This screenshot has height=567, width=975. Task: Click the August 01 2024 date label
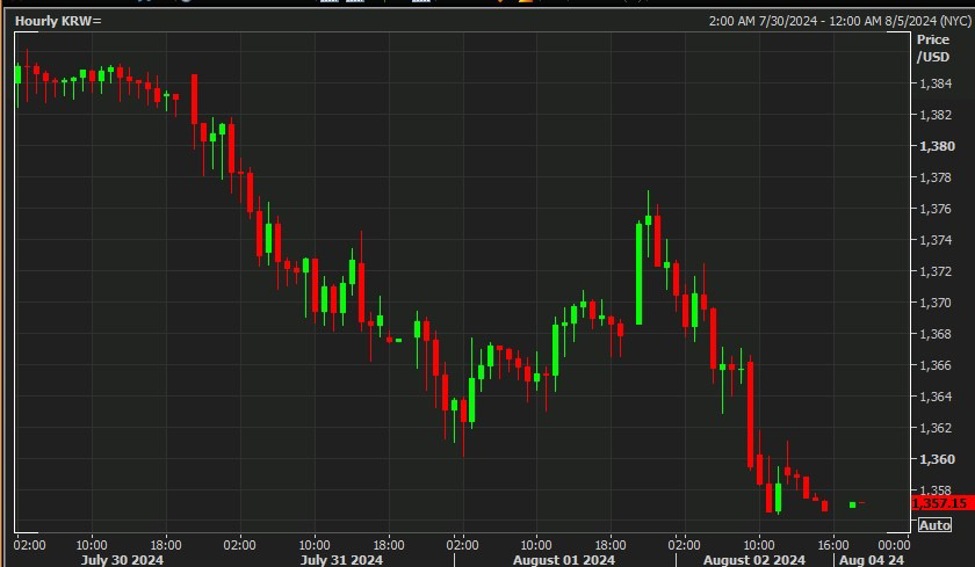563,560
